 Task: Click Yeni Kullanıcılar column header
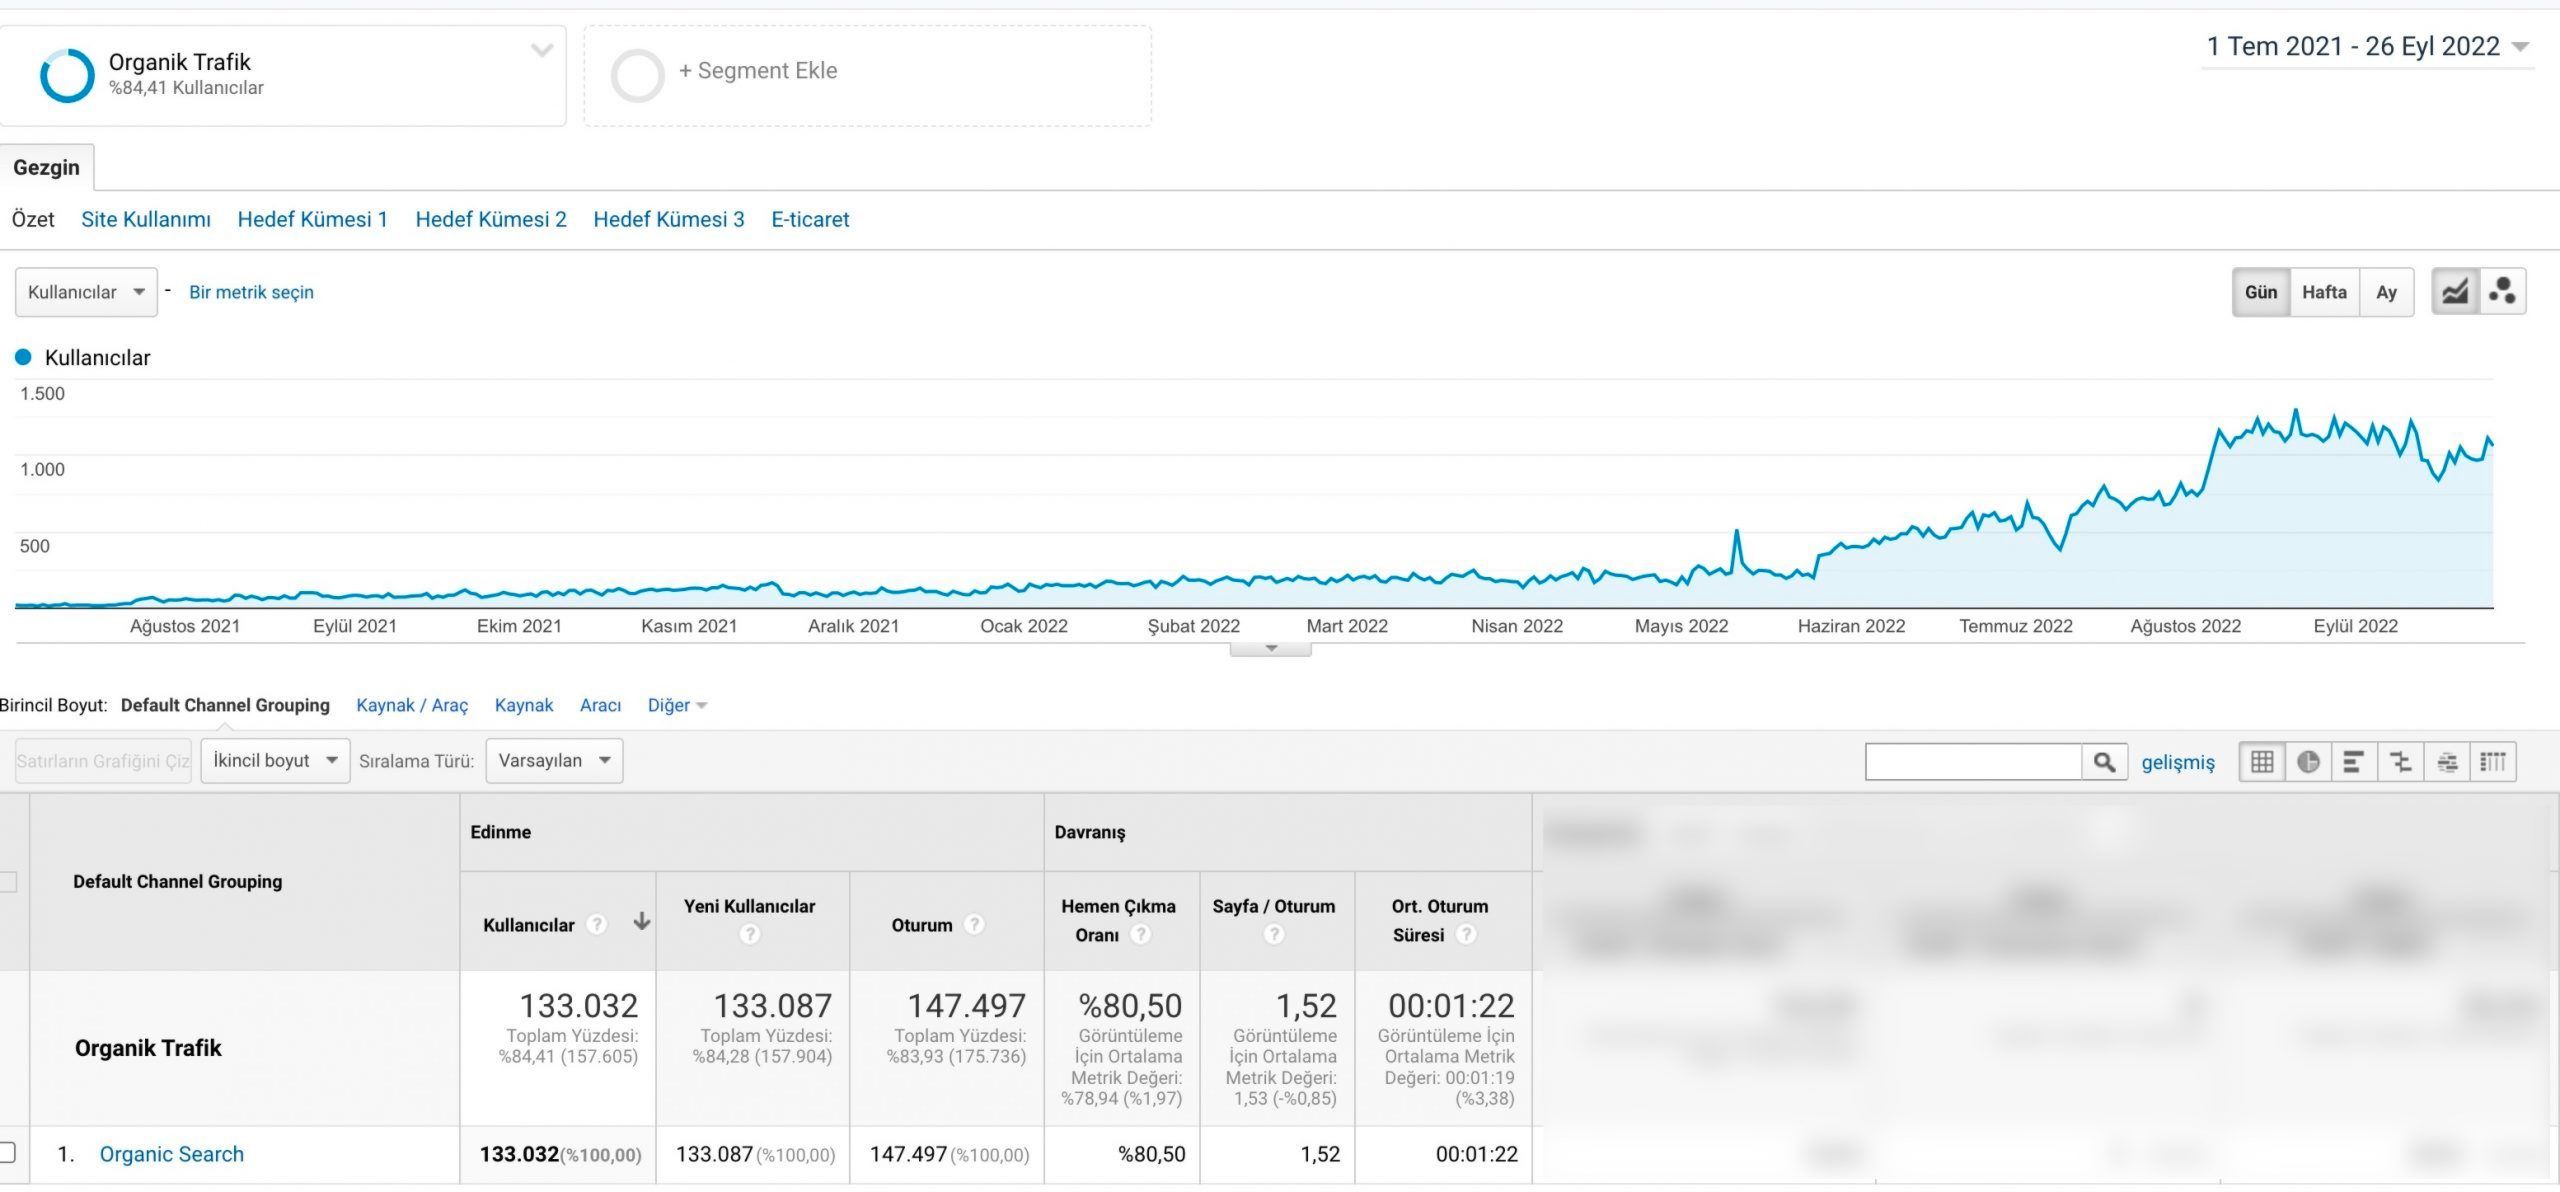(749, 906)
